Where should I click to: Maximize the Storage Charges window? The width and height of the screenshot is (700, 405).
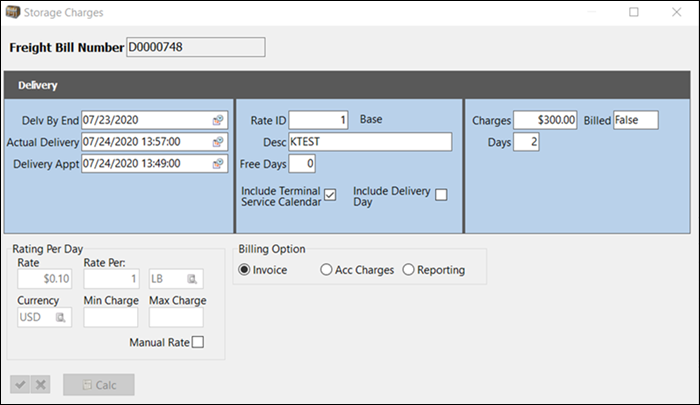(634, 12)
